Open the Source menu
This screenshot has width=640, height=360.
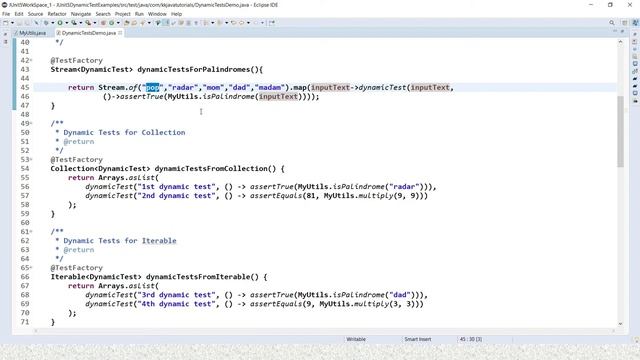pos(35,14)
